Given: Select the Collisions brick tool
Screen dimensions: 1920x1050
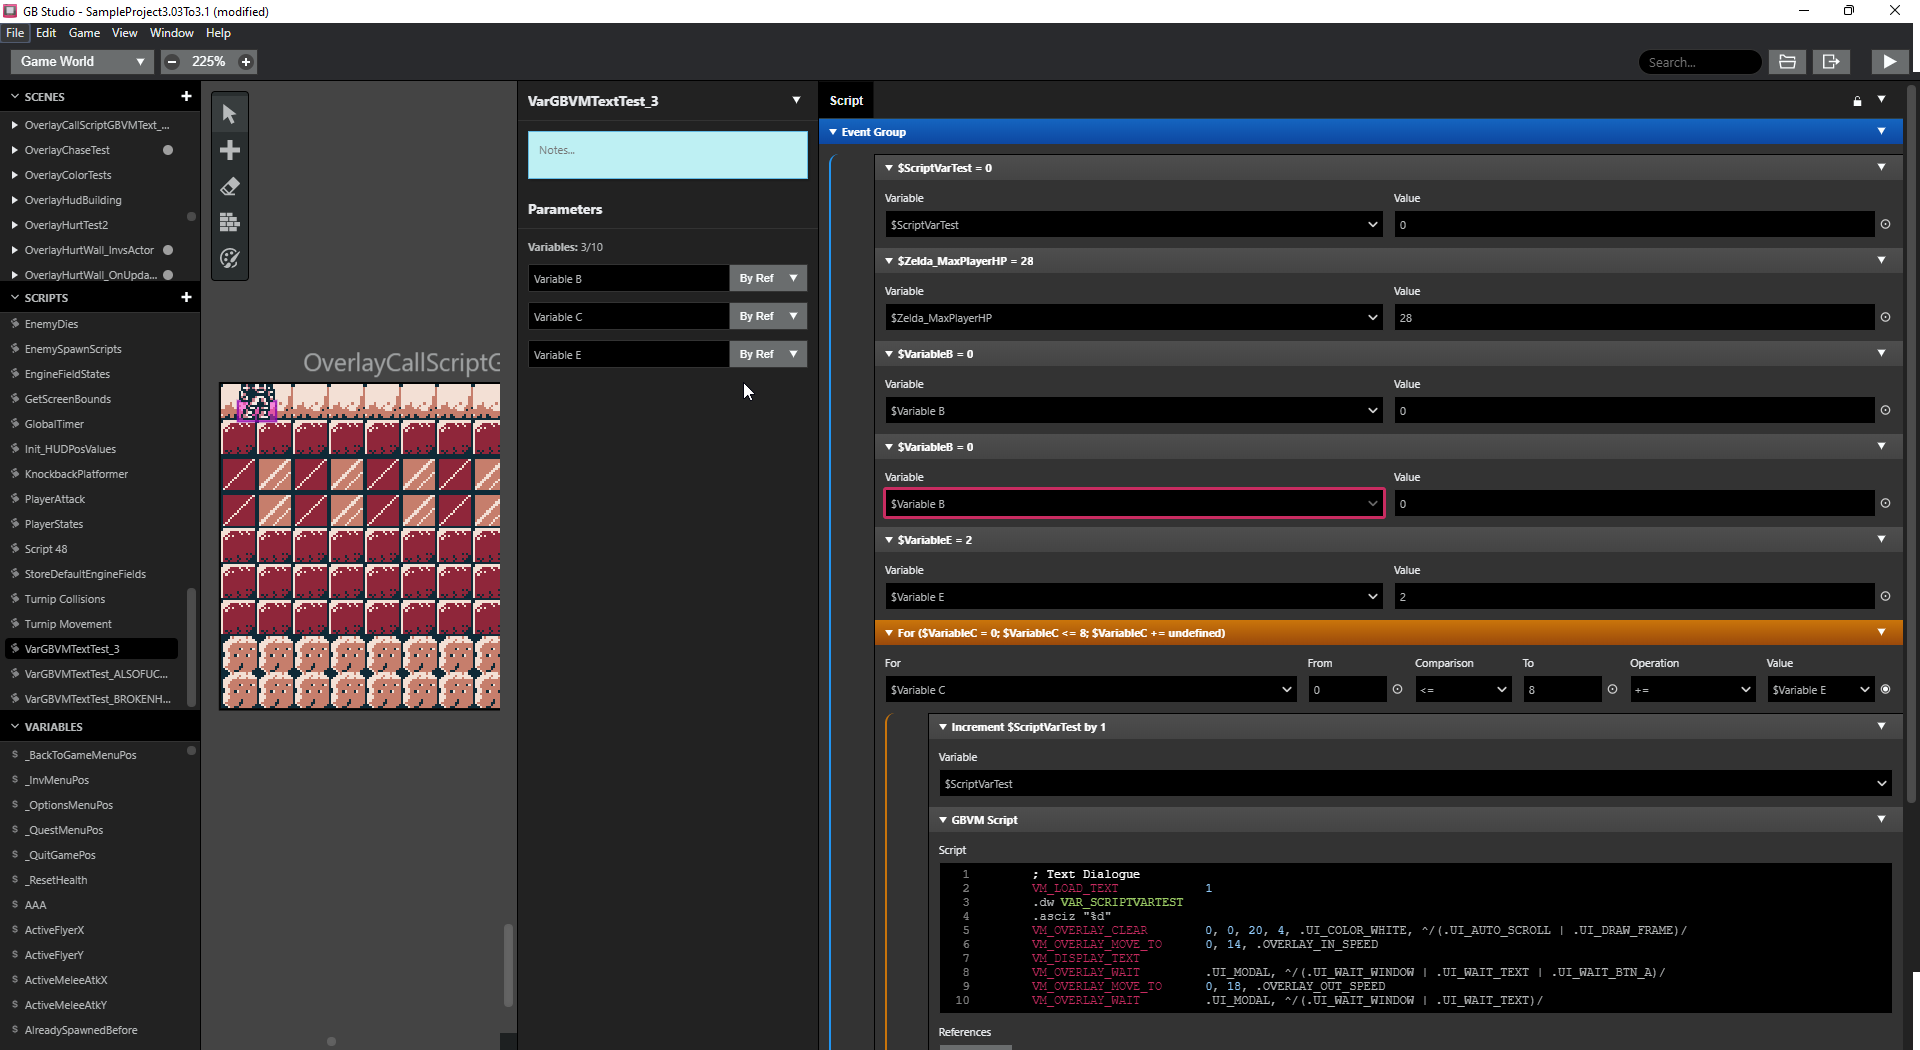Looking at the screenshot, I should (229, 222).
